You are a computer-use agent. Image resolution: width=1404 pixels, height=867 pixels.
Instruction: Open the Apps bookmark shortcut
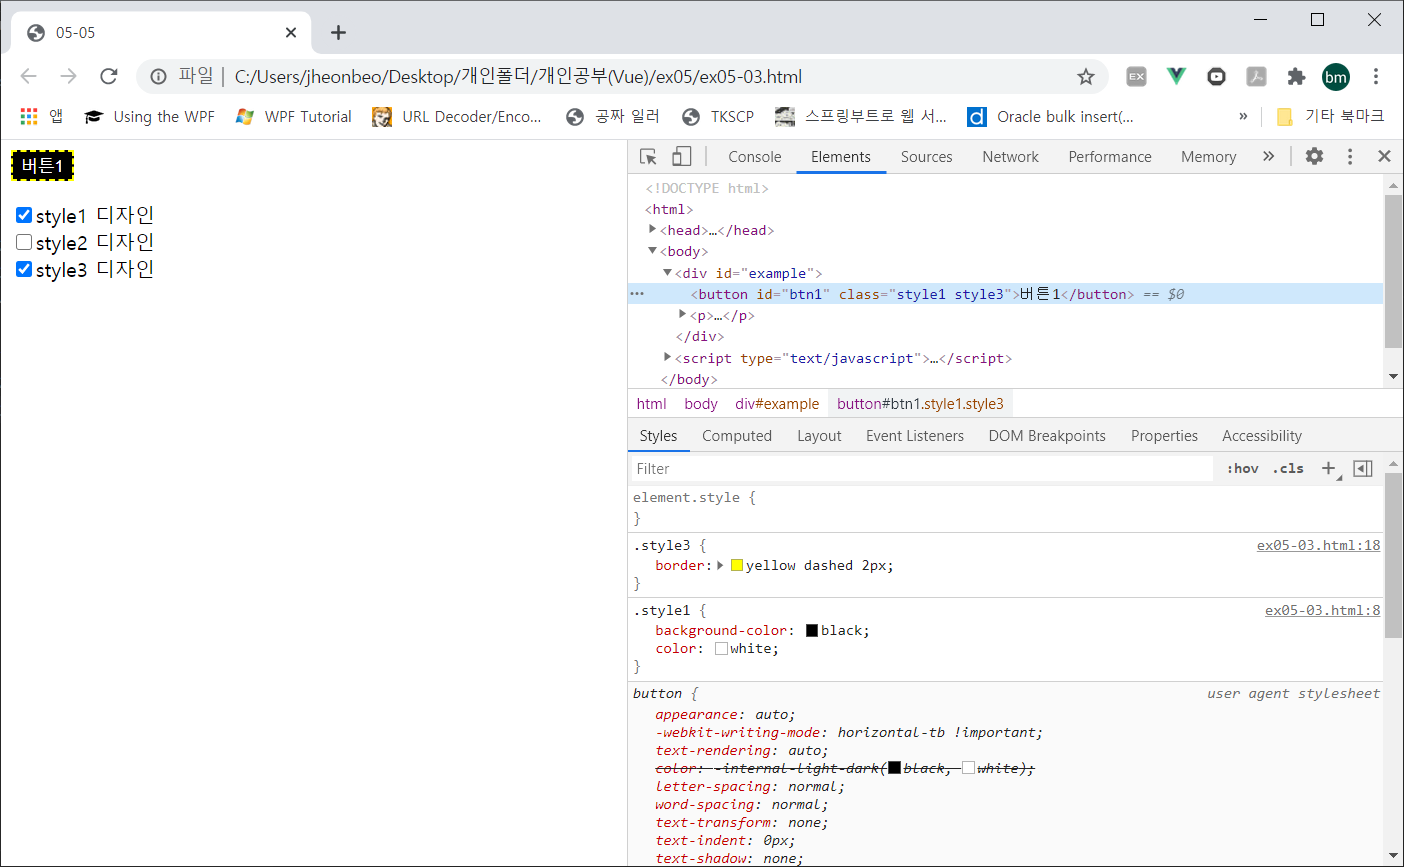coord(41,116)
